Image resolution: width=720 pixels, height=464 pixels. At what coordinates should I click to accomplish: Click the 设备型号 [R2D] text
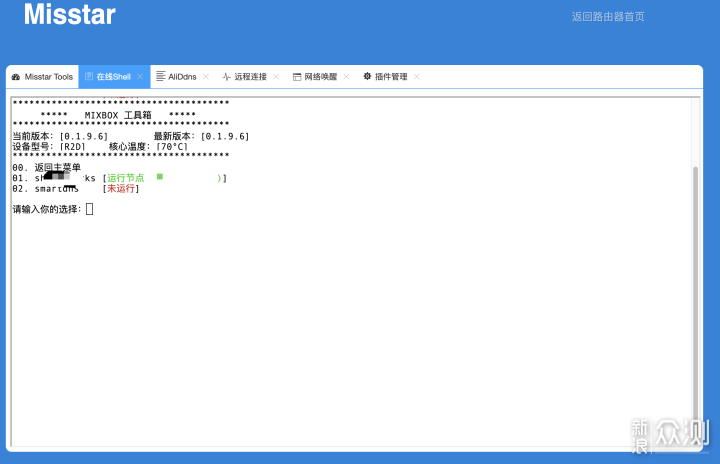coord(49,147)
